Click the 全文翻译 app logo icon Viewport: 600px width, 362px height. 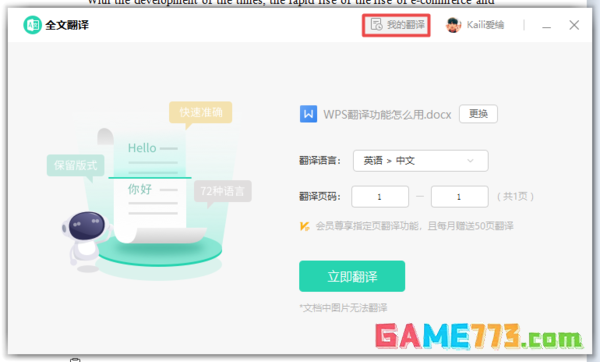point(33,25)
